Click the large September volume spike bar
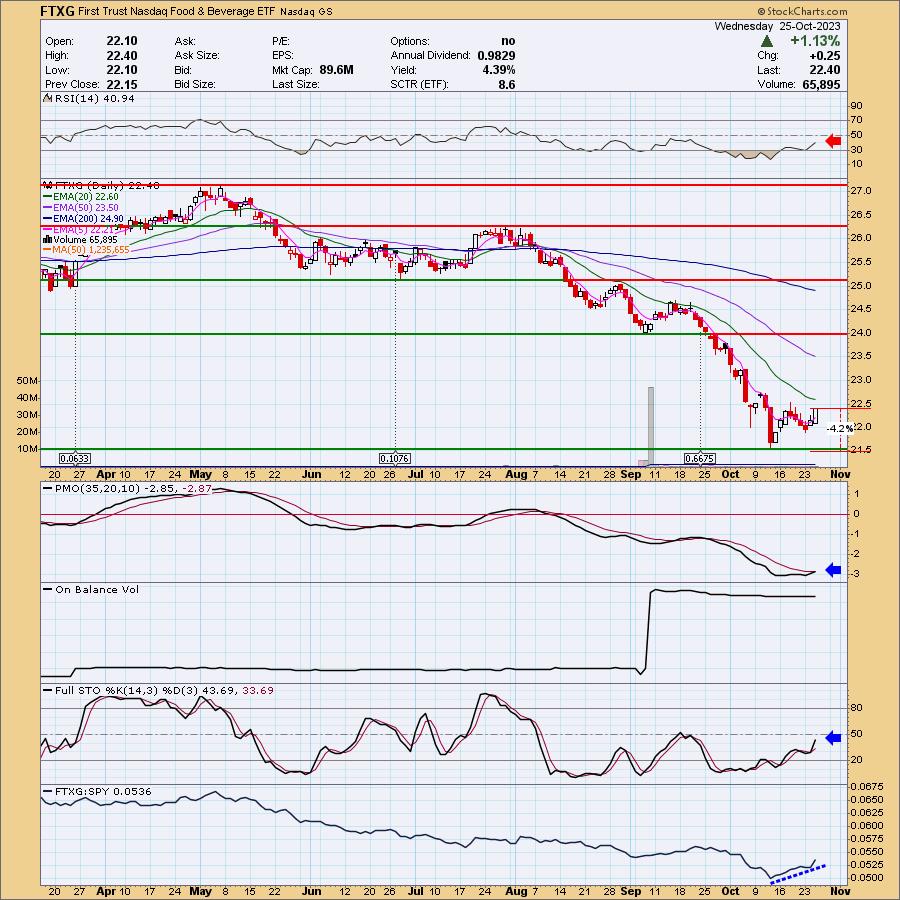 pos(651,425)
